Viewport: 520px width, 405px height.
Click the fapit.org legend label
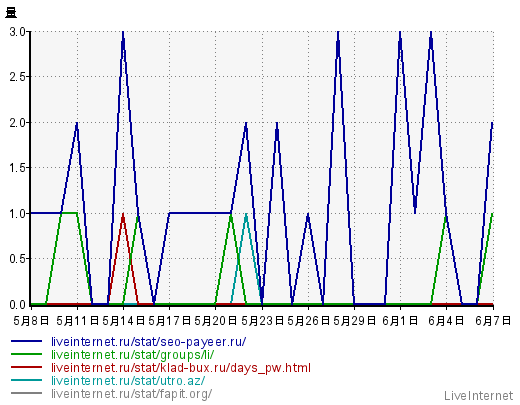pyautogui.click(x=131, y=394)
